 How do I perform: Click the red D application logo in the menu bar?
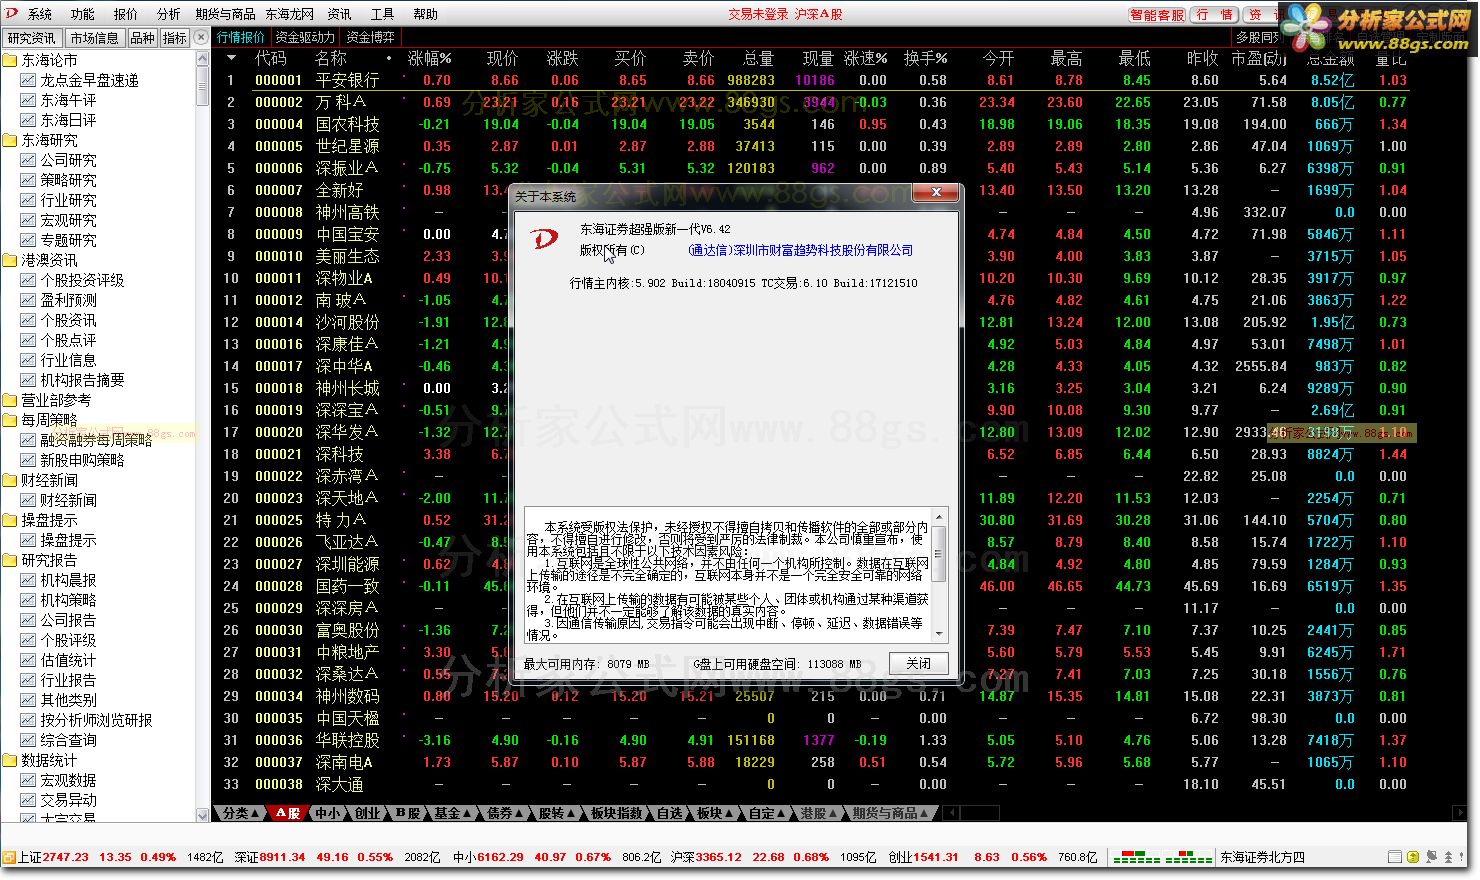tap(12, 13)
